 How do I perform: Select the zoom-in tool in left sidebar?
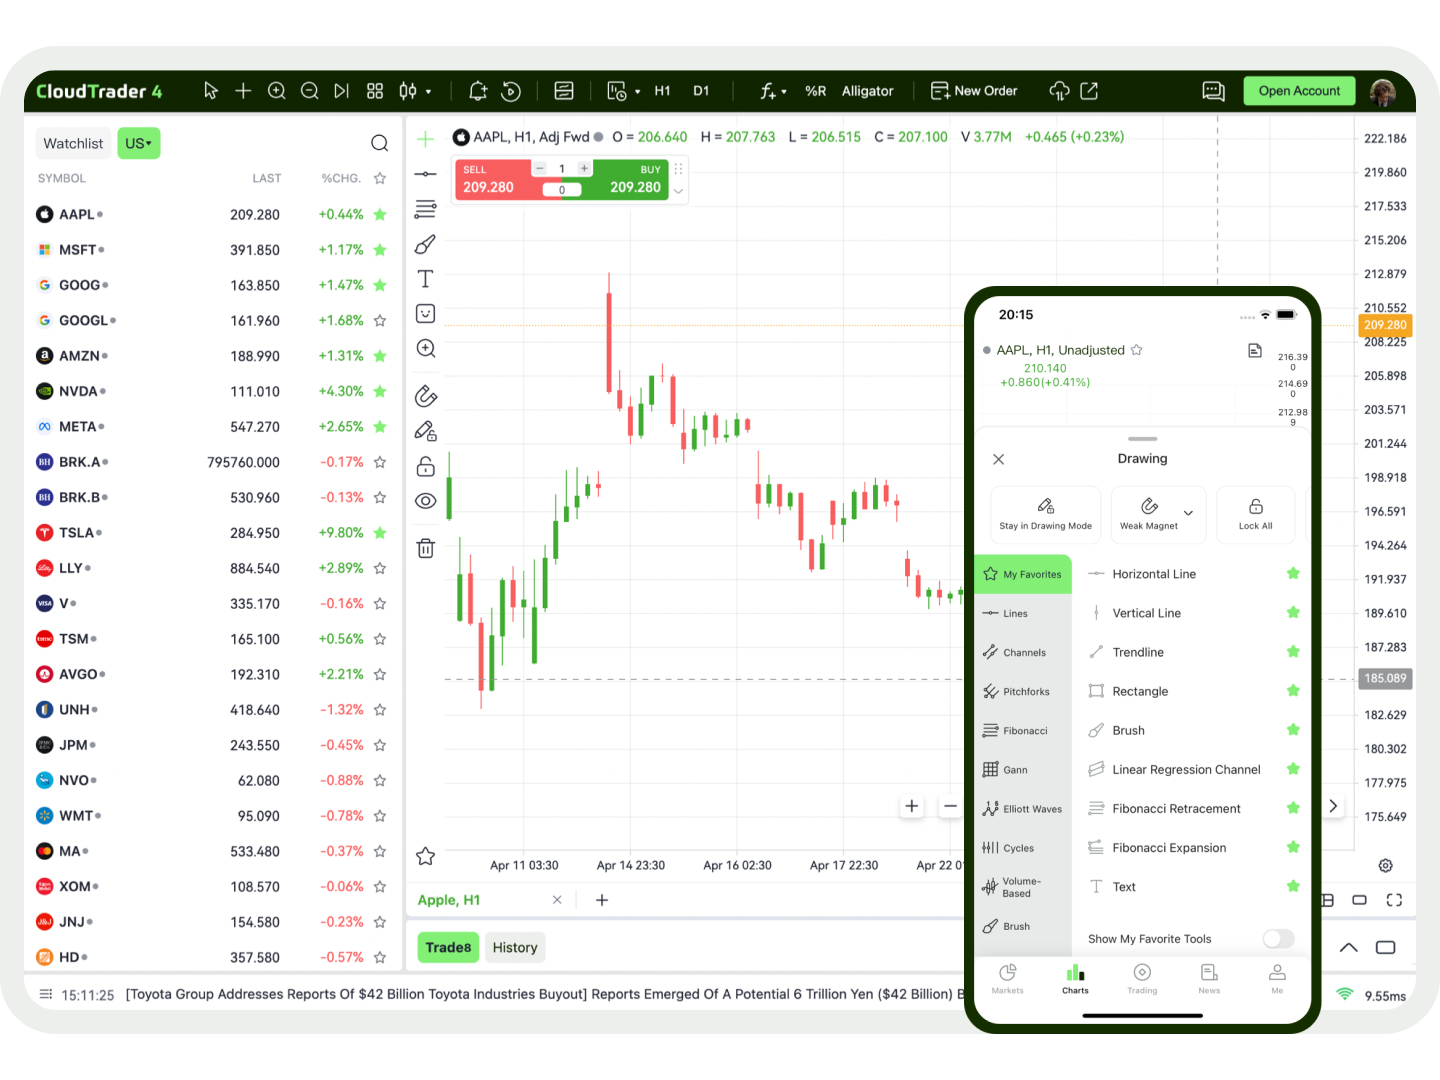(426, 348)
